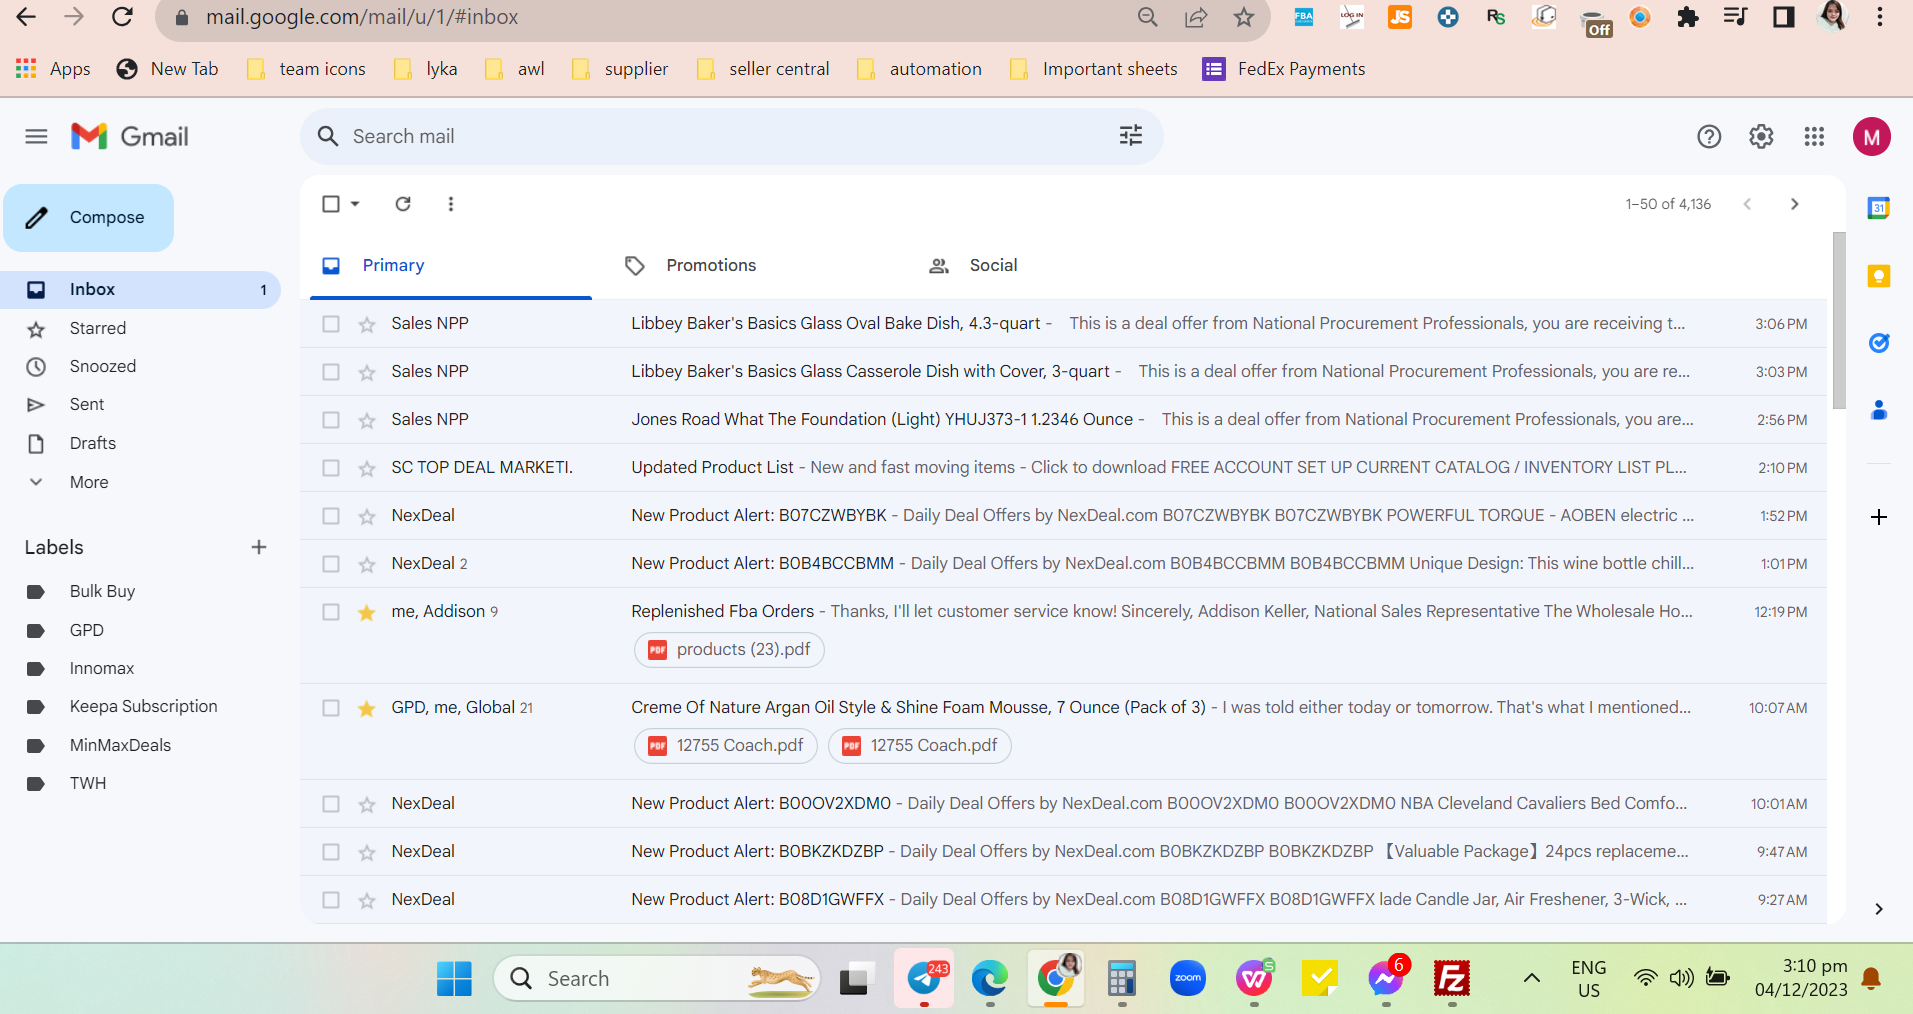1913x1014 pixels.
Task: Open Zoom from the taskbar
Action: pyautogui.click(x=1188, y=978)
